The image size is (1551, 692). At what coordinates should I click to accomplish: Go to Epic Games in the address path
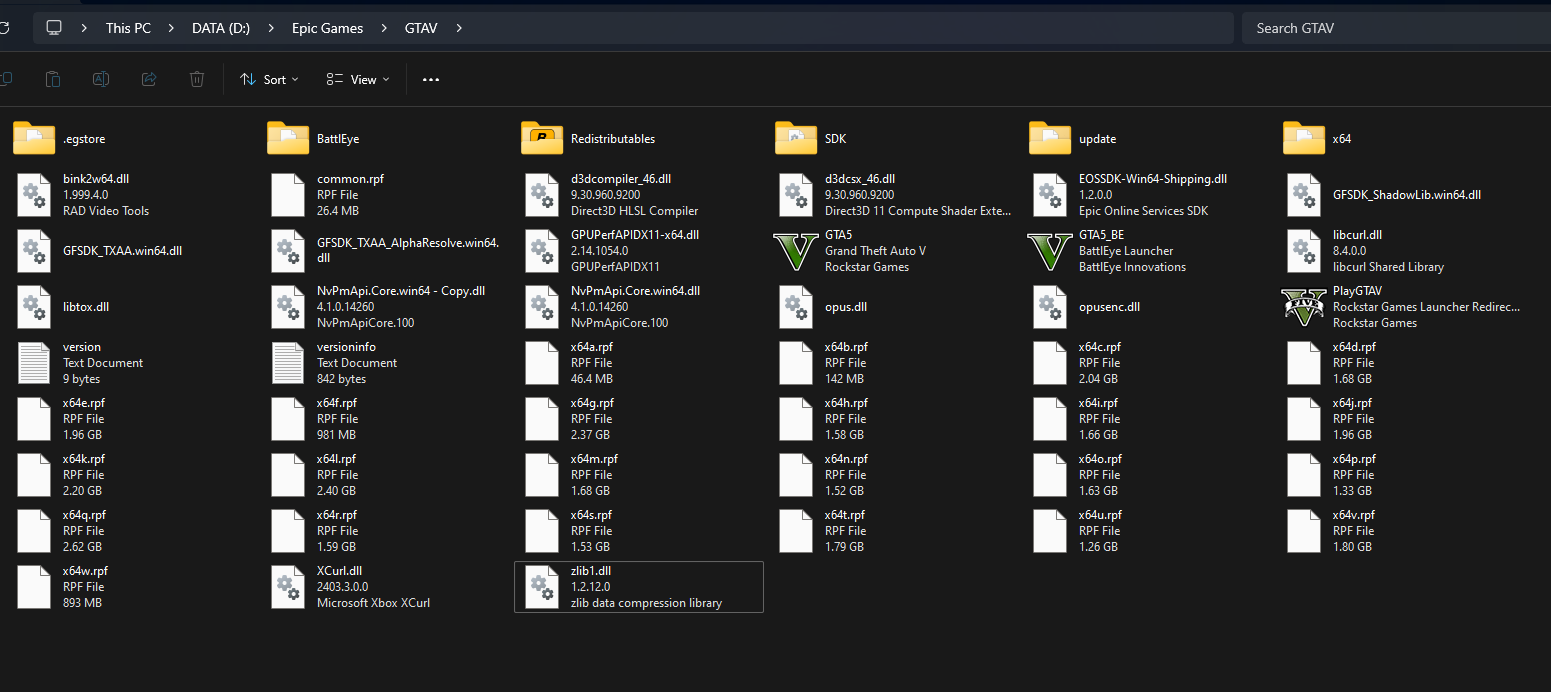(x=327, y=28)
